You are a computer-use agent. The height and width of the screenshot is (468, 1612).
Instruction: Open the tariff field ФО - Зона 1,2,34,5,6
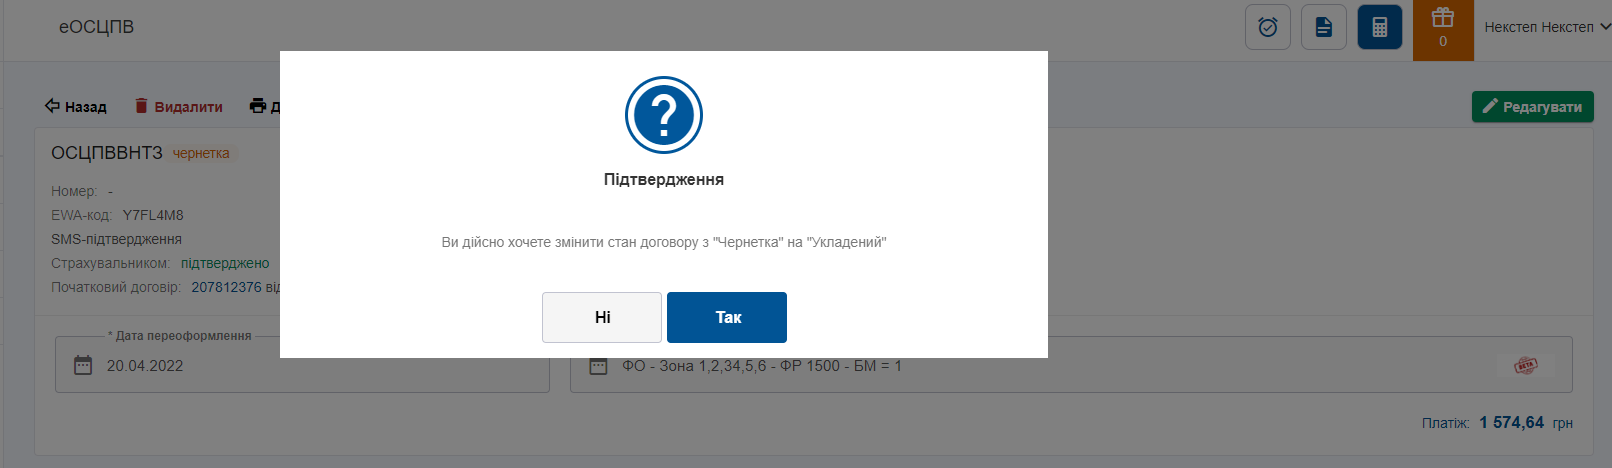tap(1071, 364)
